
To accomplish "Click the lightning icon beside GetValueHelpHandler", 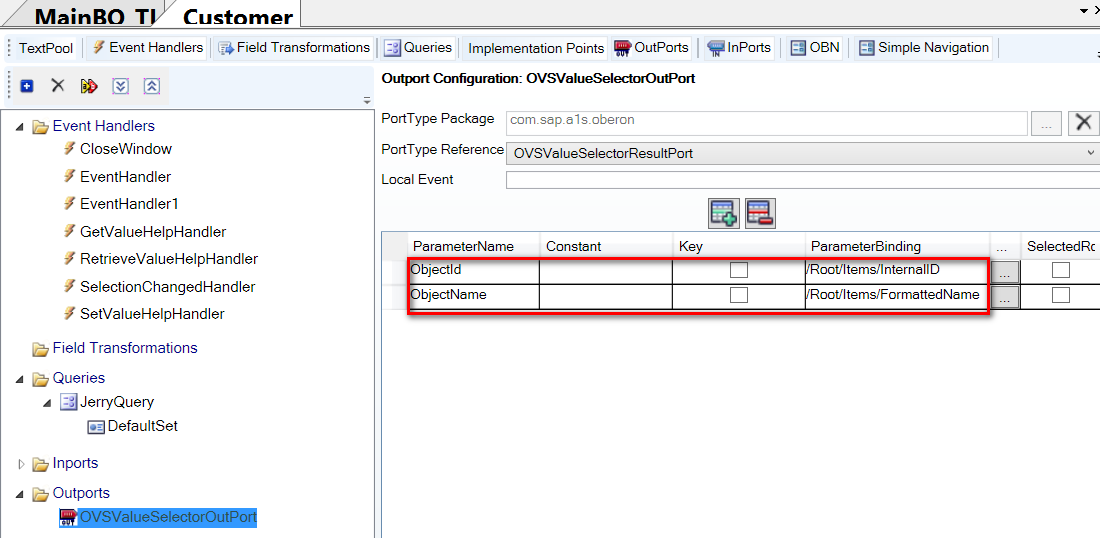I will tap(69, 231).
